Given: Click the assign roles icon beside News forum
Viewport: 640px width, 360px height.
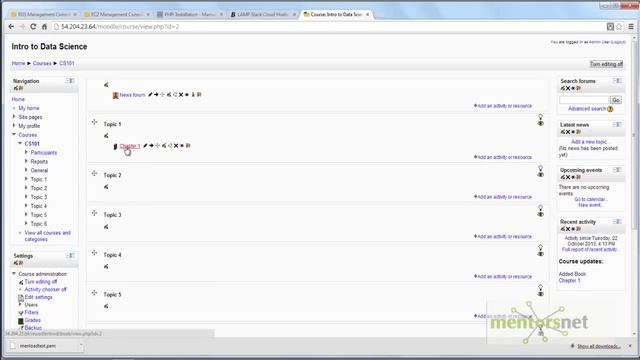Looking at the screenshot, I should point(199,95).
